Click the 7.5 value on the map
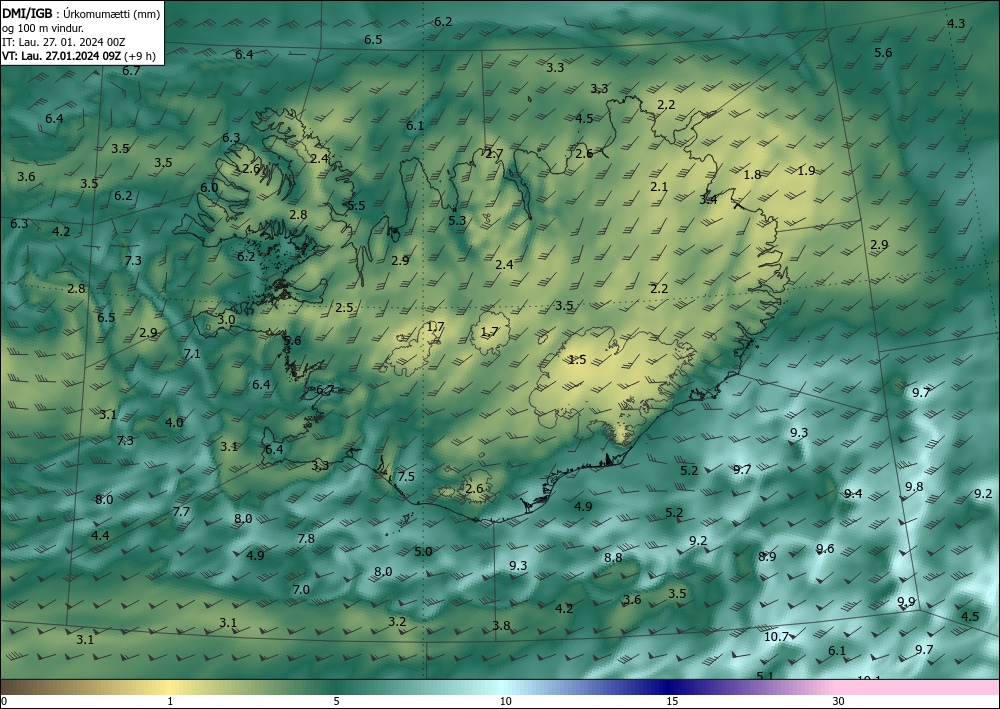Screen dimensions: 1000x709 (406, 476)
